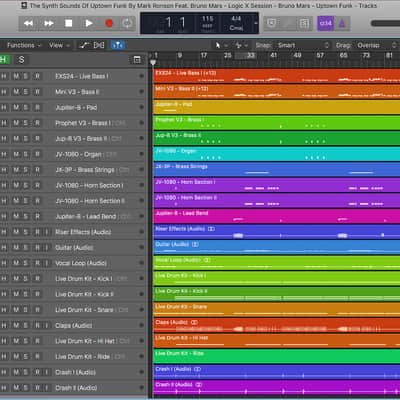Open the secondary tool menu chevron
Image resolution: width=400 pixels, height=400 pixels.
tap(246, 45)
